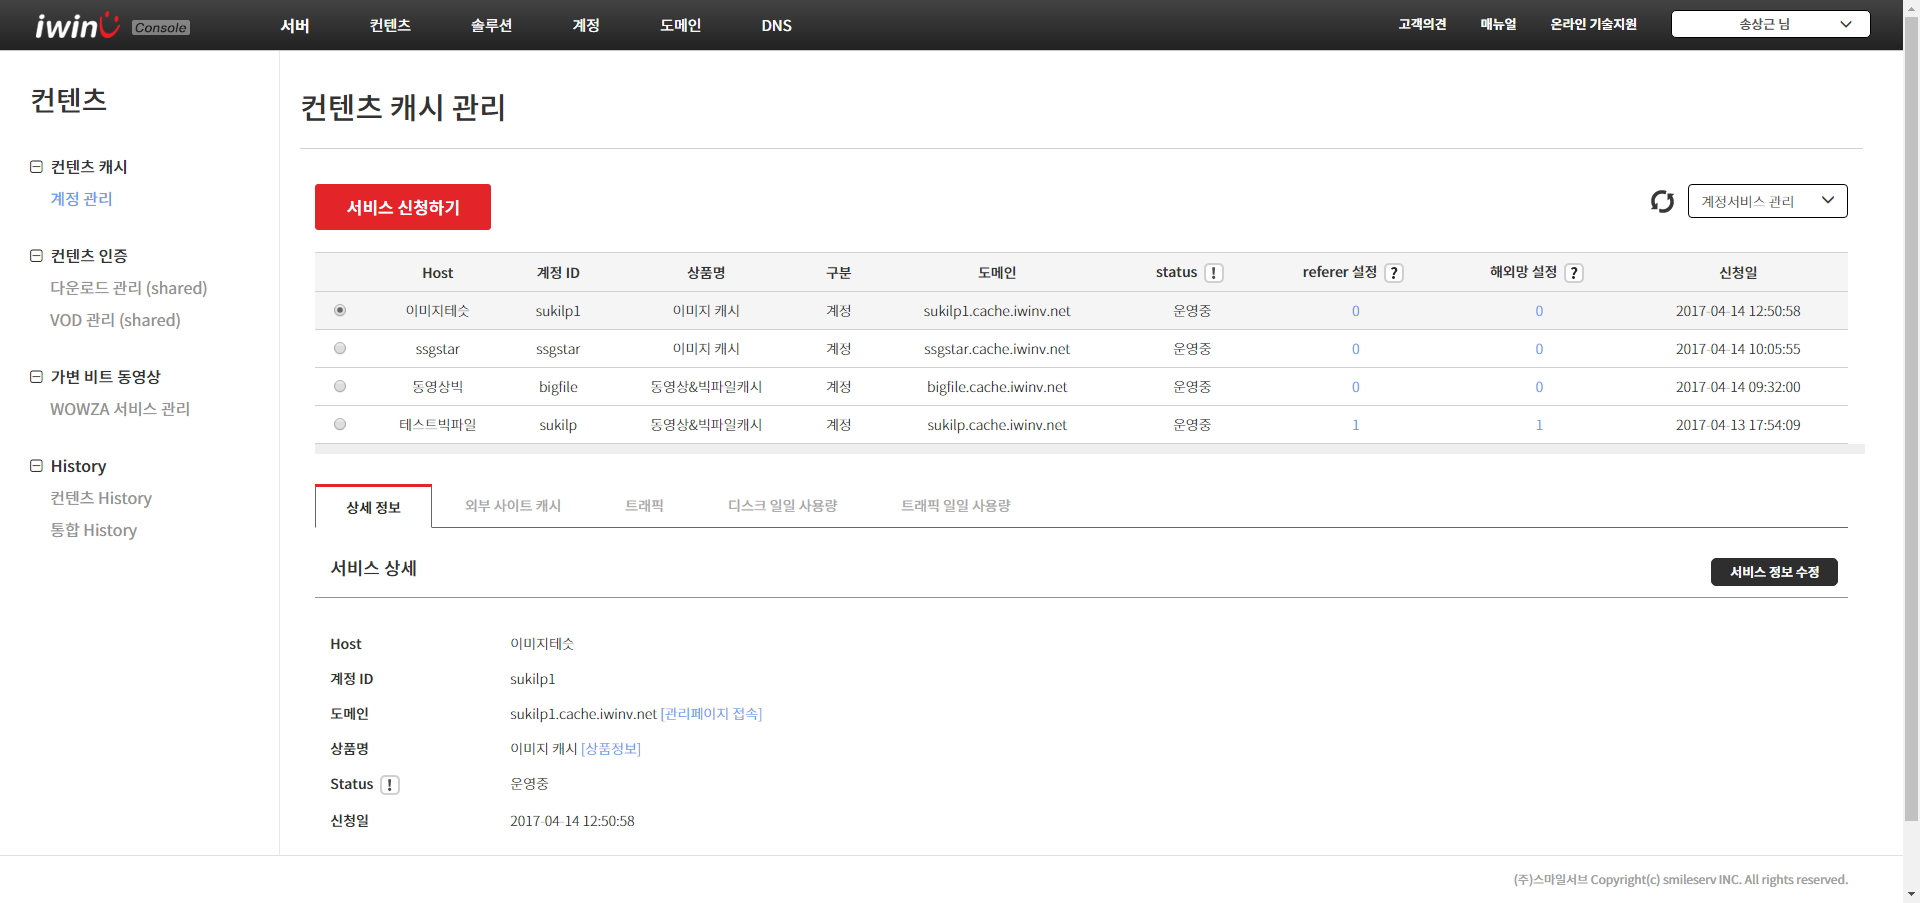Click the refresh icon beside the dropdown

pyautogui.click(x=1662, y=202)
